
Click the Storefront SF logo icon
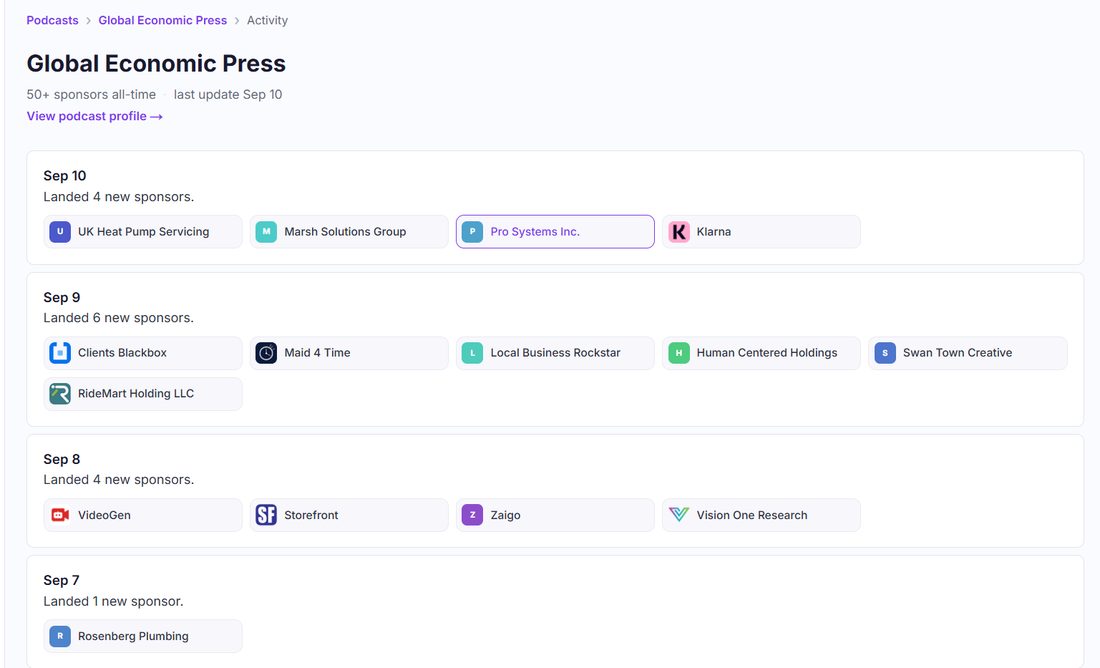pyautogui.click(x=266, y=515)
